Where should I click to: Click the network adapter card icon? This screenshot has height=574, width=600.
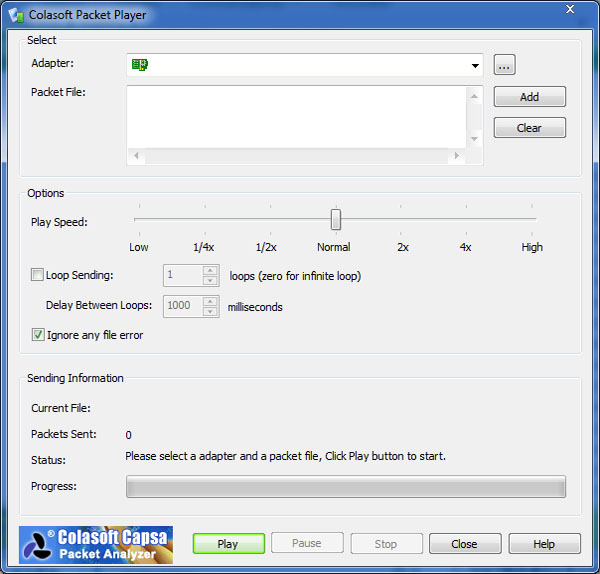point(140,65)
